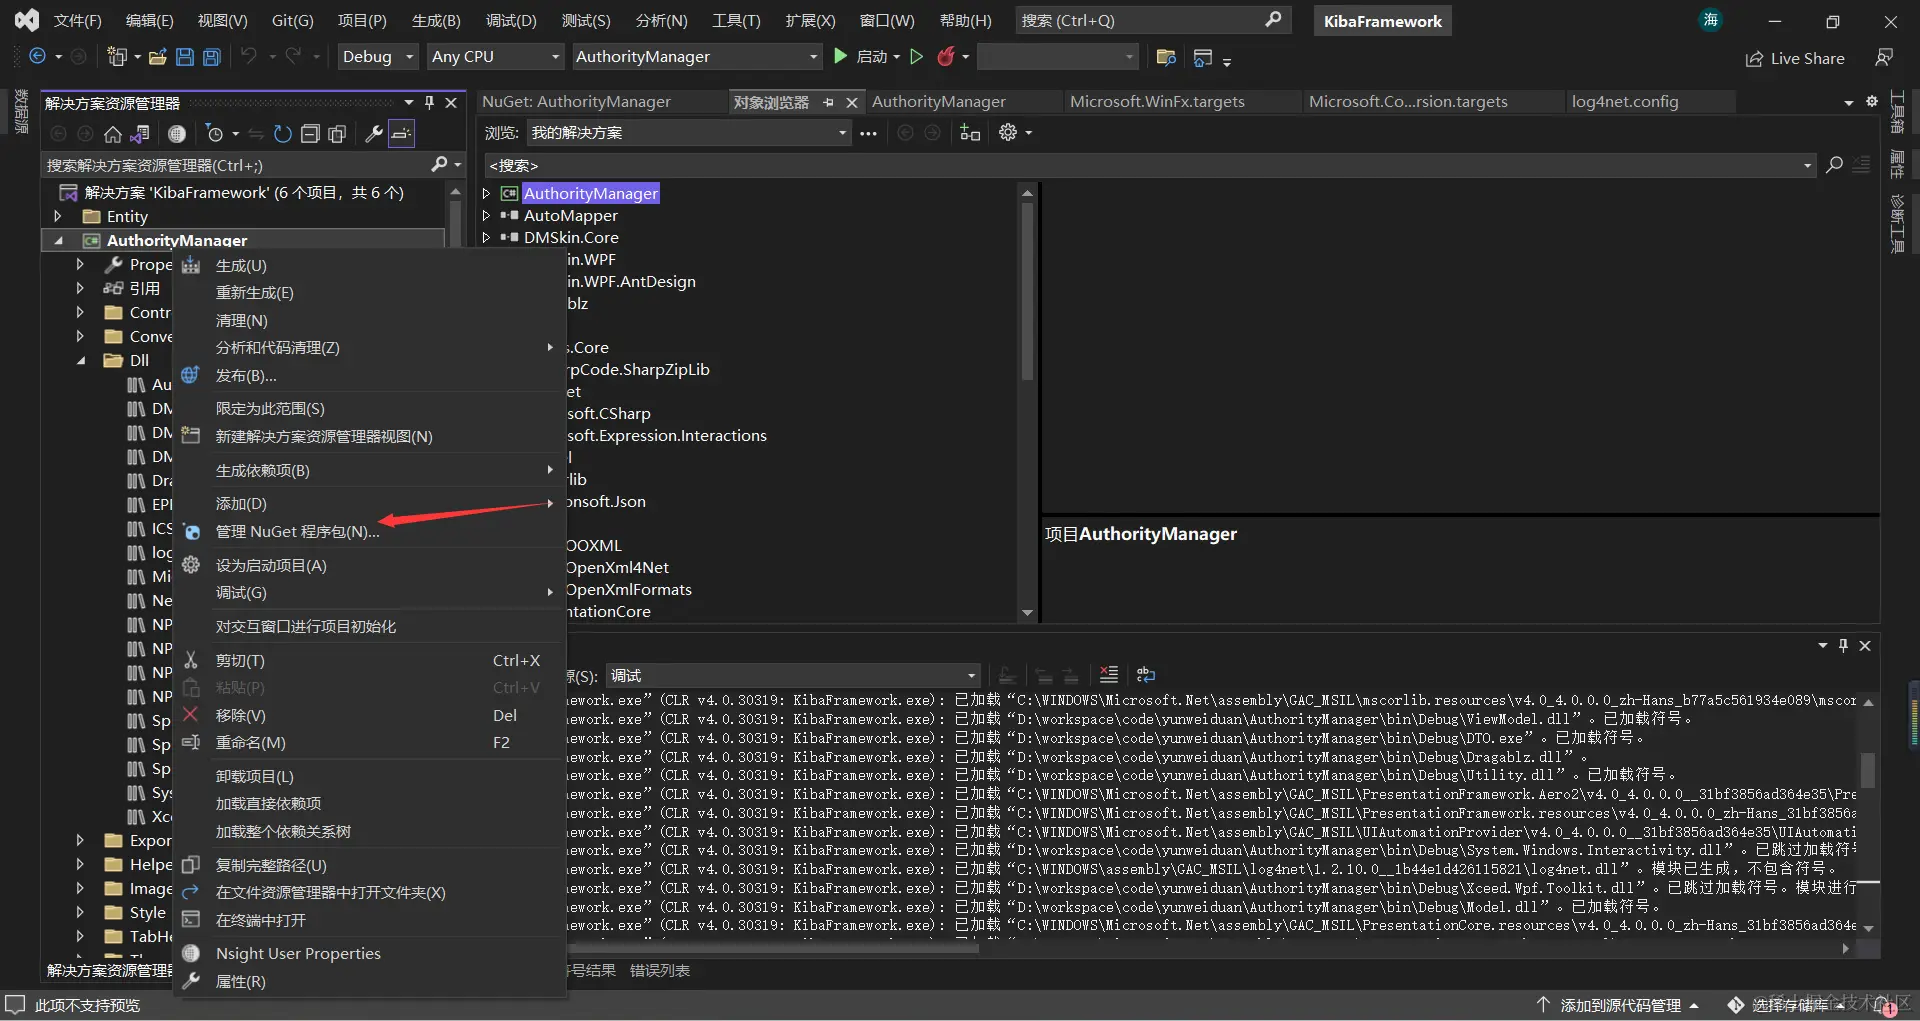1920x1021 pixels.
Task: Click 添加到源代码管理 in status bar
Action: pos(1619,1005)
